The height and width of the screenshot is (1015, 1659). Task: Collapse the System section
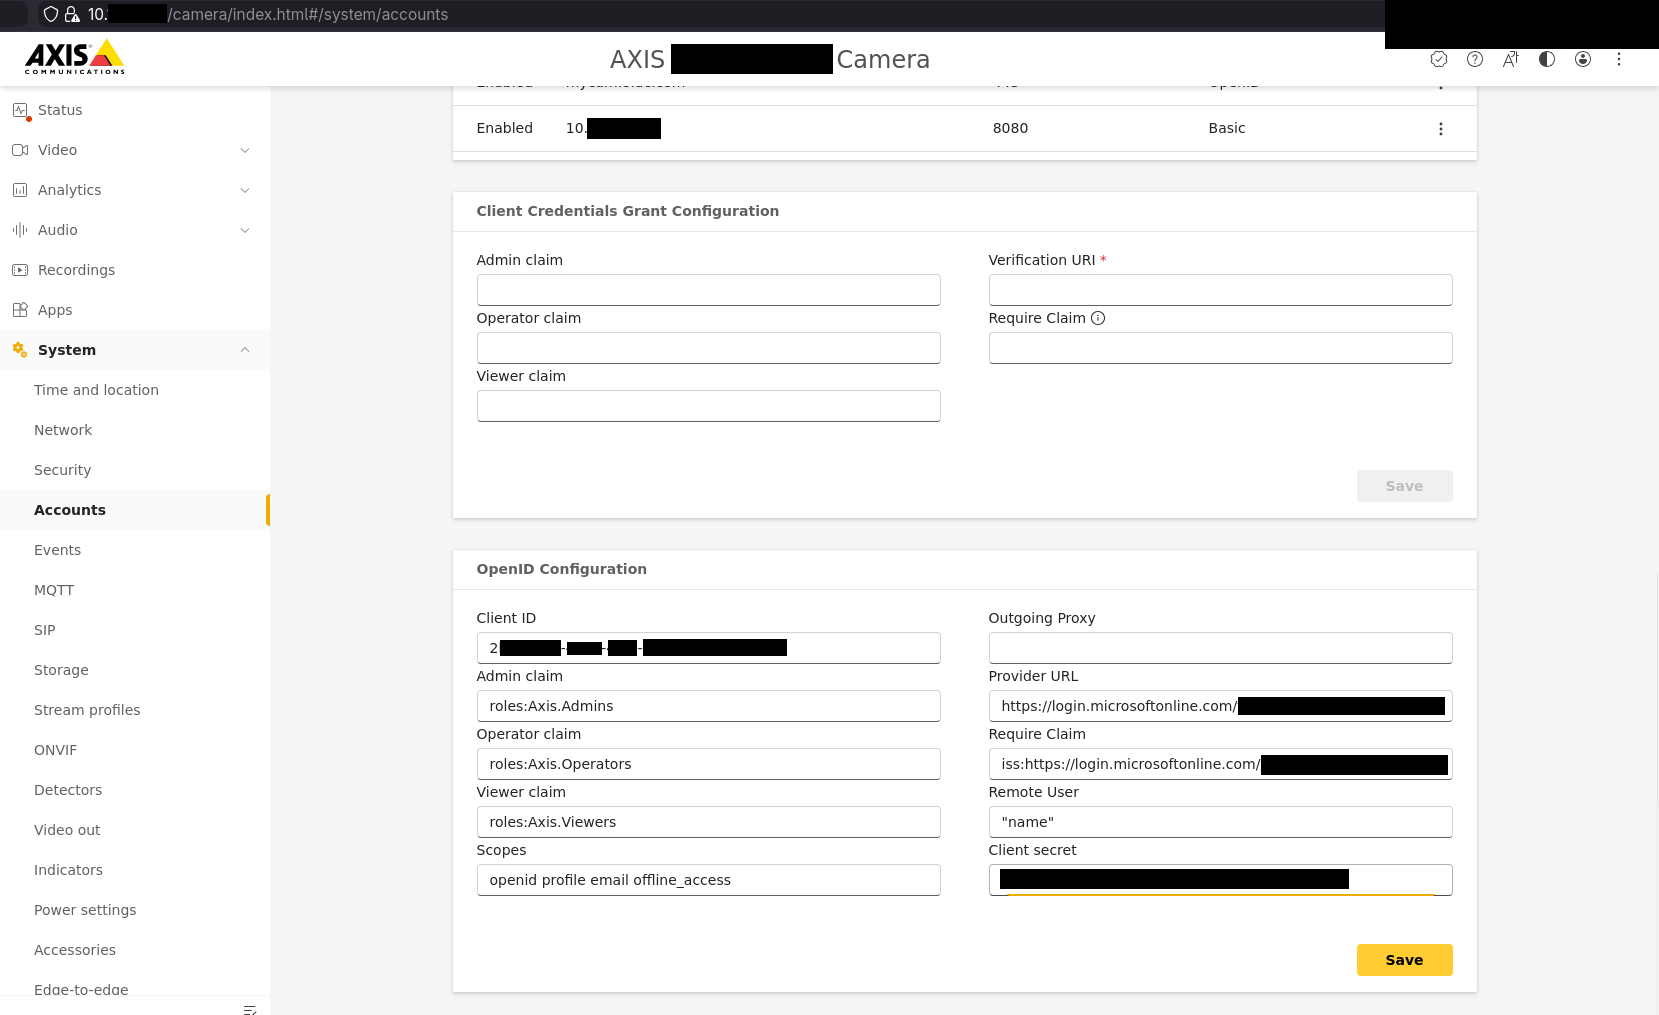tap(246, 350)
